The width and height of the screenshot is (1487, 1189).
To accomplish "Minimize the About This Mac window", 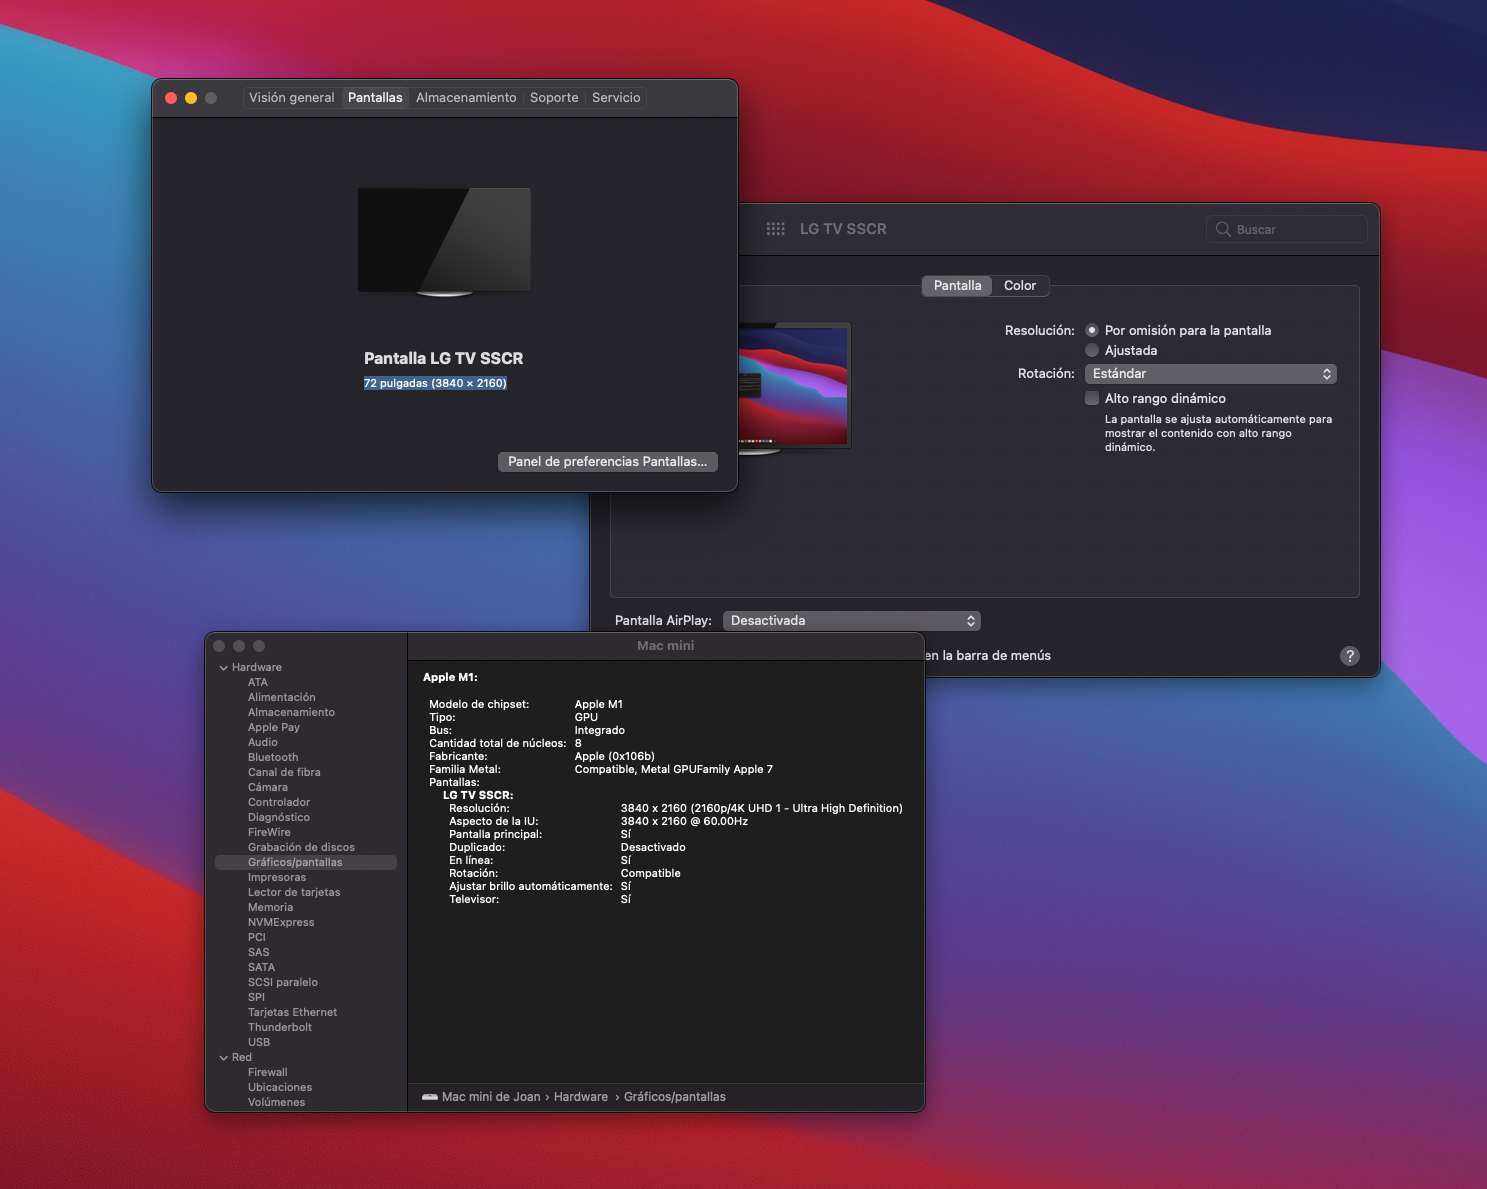I will tap(191, 98).
